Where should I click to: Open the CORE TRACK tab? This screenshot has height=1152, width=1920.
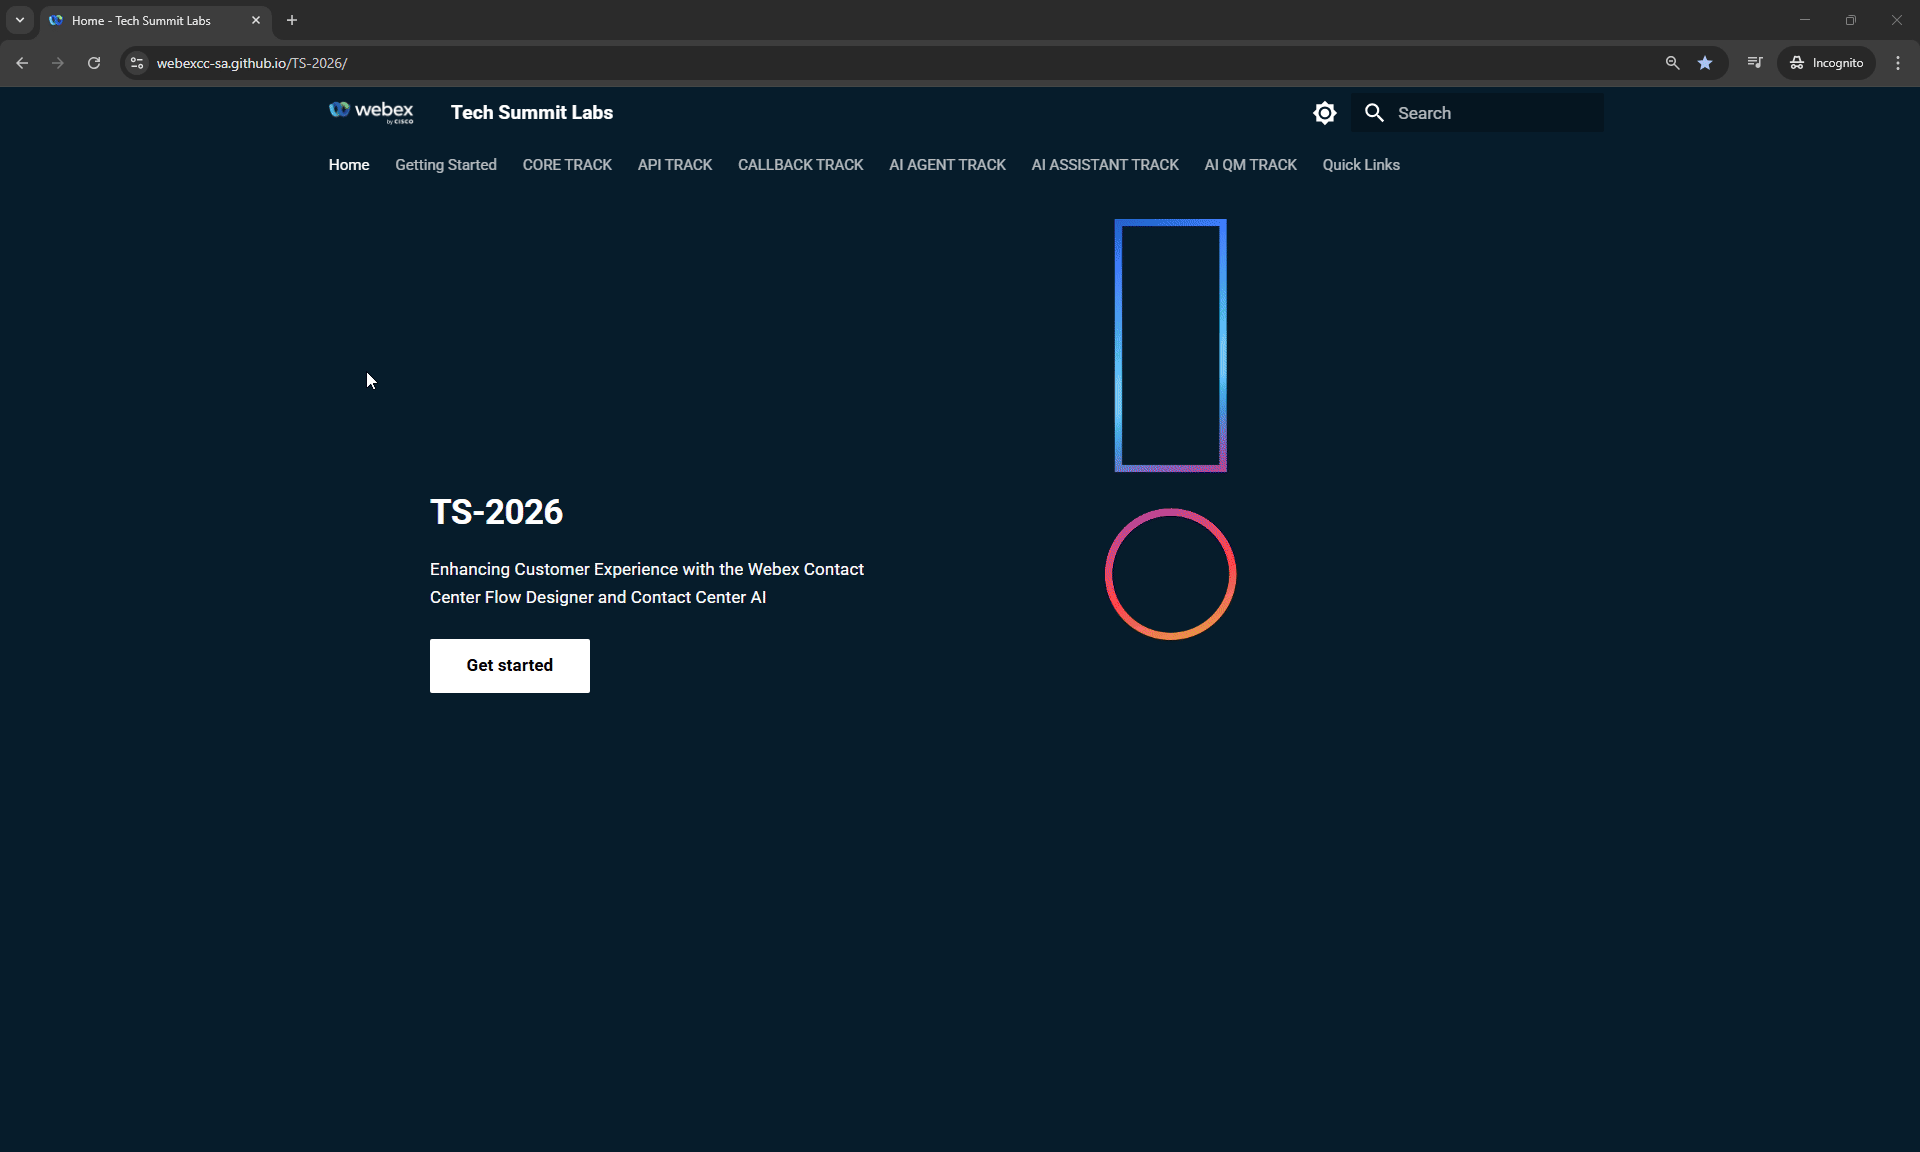(567, 165)
